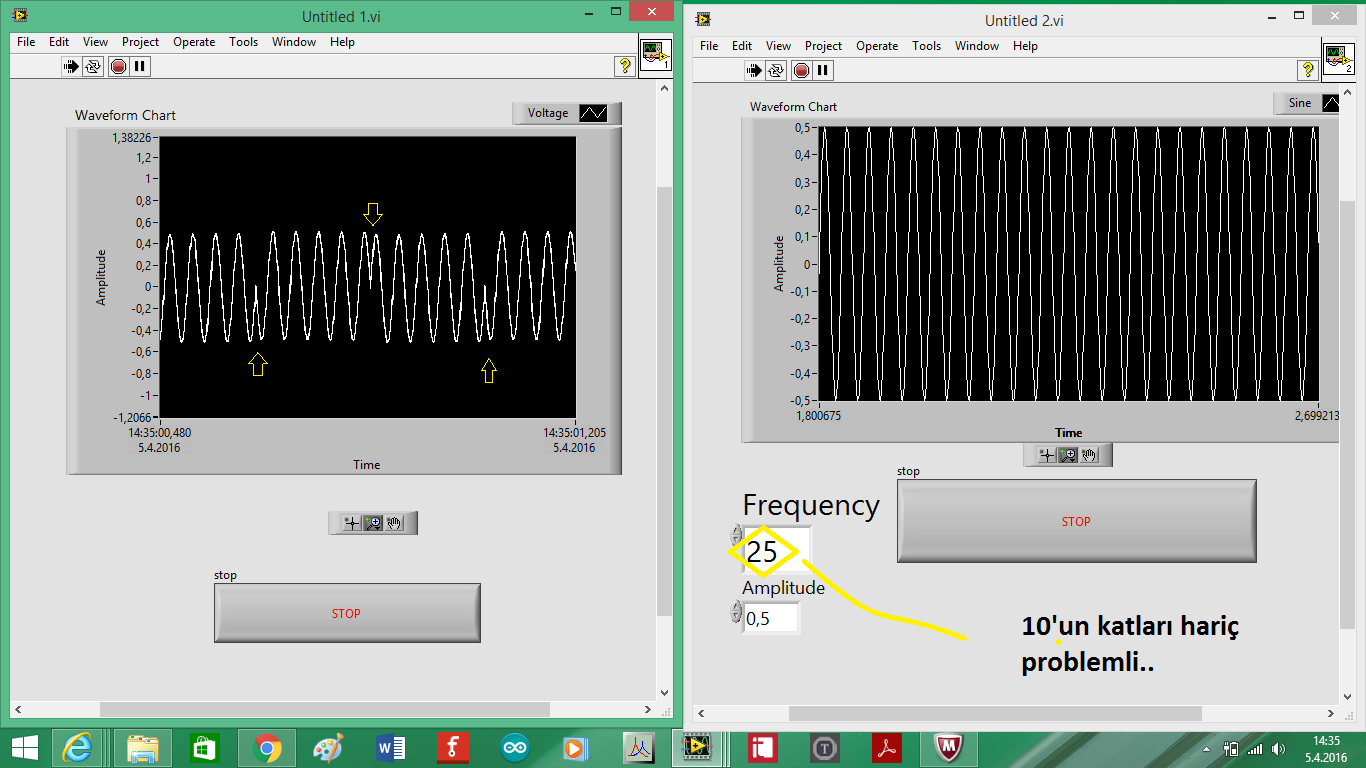Click the horizontal scrollbar of Untitled 2.vi
The image size is (1366, 768).
tap(1016, 713)
